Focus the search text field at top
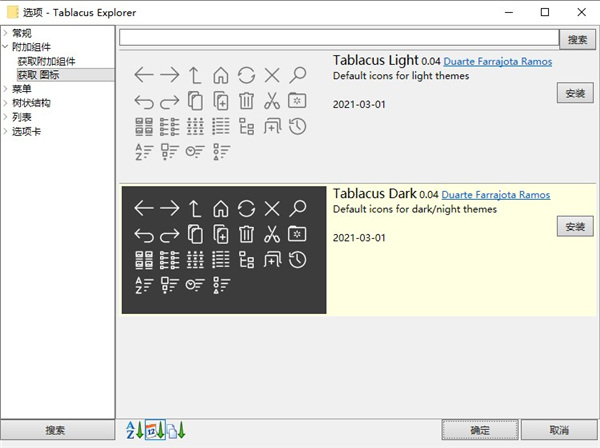The height and width of the screenshot is (448, 600). tap(338, 38)
